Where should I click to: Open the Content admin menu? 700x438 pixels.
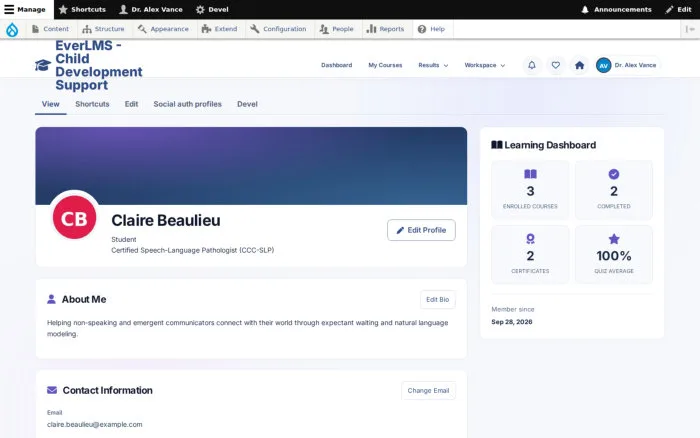tap(50, 29)
